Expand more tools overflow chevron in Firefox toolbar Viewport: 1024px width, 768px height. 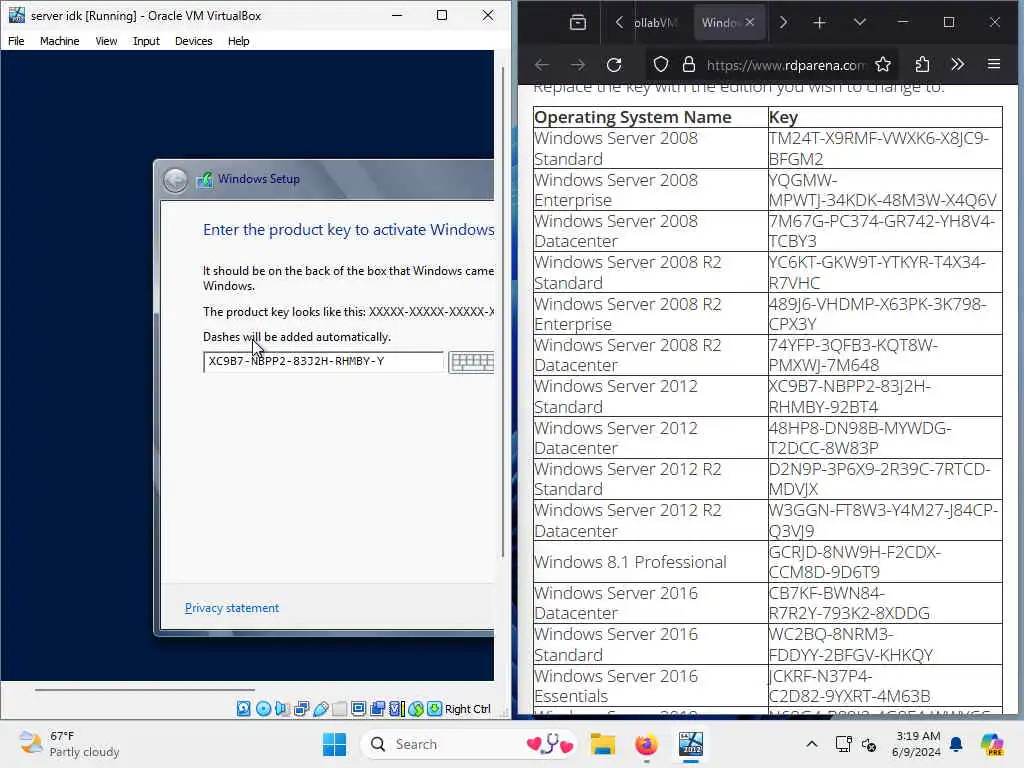pos(957,65)
